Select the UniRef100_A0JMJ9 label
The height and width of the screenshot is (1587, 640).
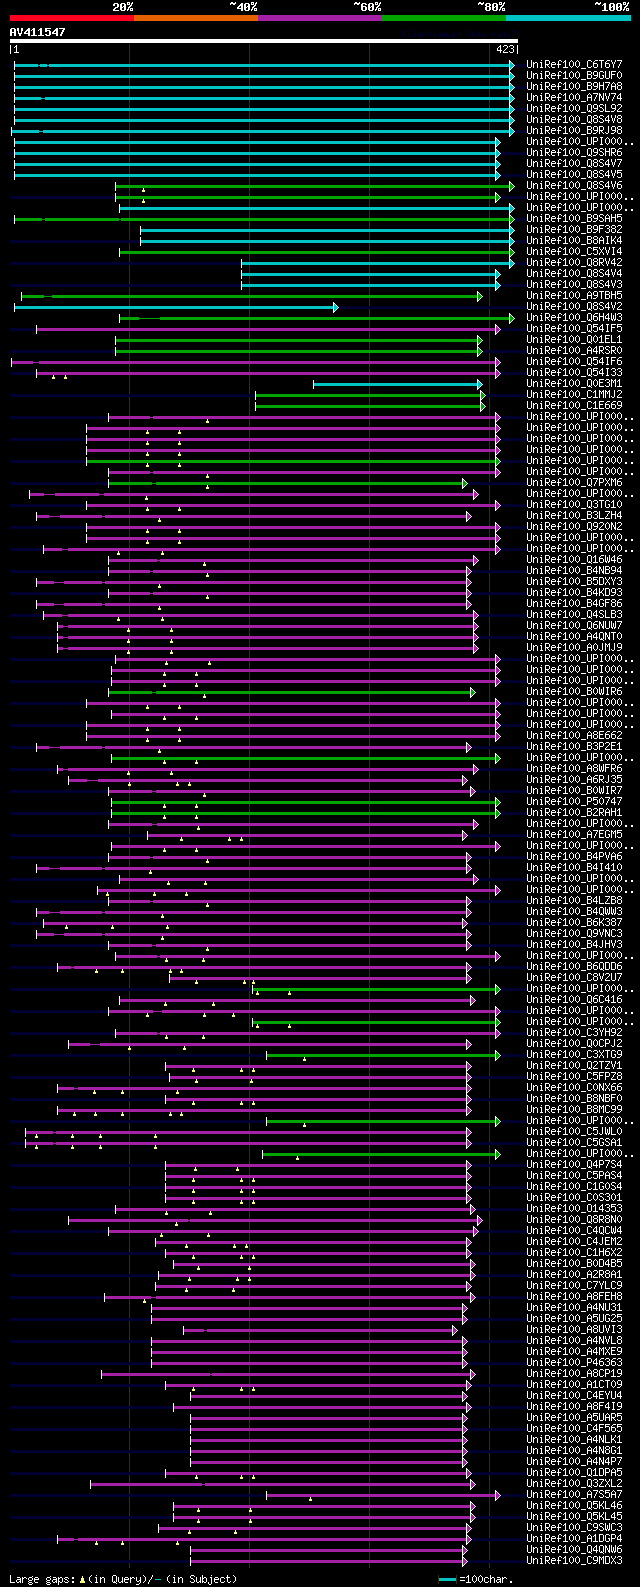pos(574,647)
